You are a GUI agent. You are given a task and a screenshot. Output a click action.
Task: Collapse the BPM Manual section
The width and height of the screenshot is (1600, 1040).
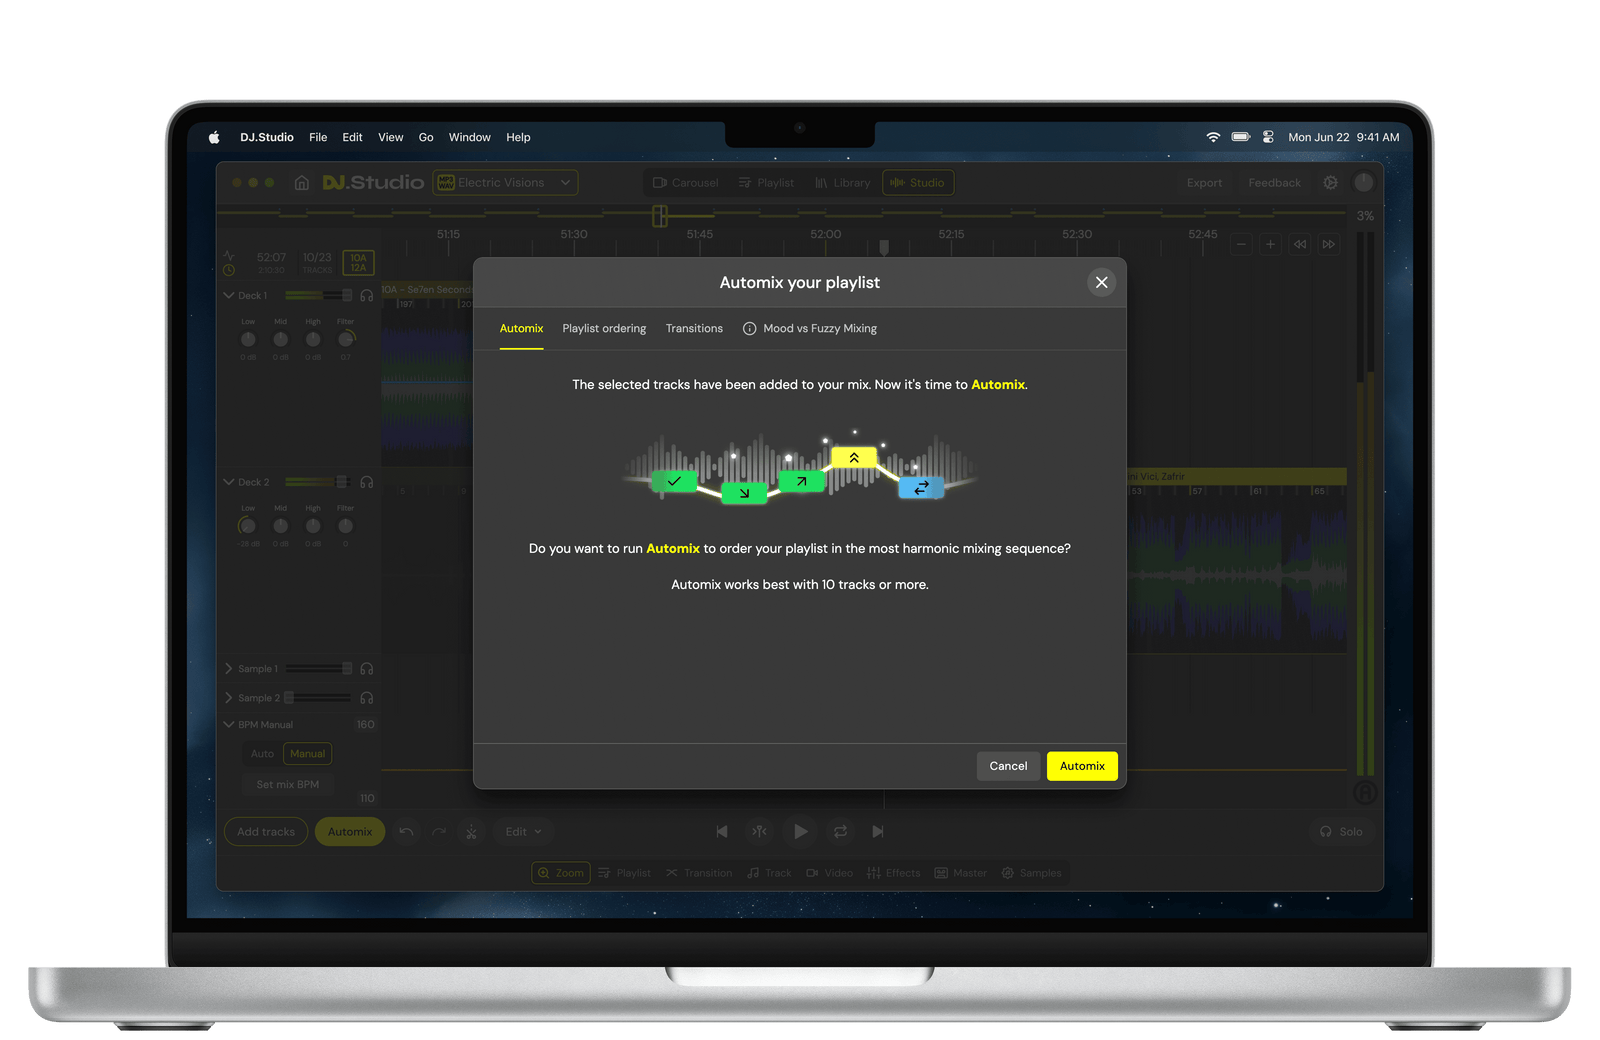[229, 725]
